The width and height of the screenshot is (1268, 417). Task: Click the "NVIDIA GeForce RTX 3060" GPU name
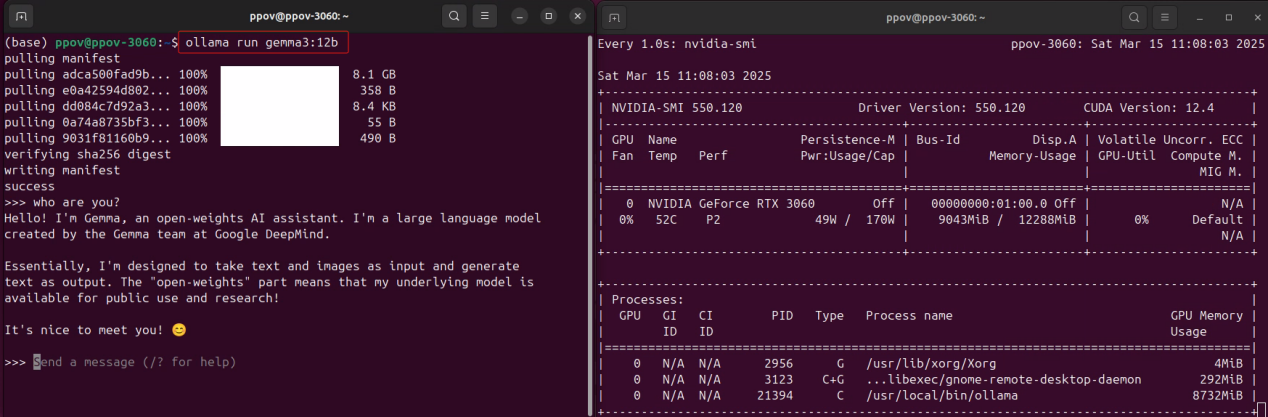[x=732, y=203]
